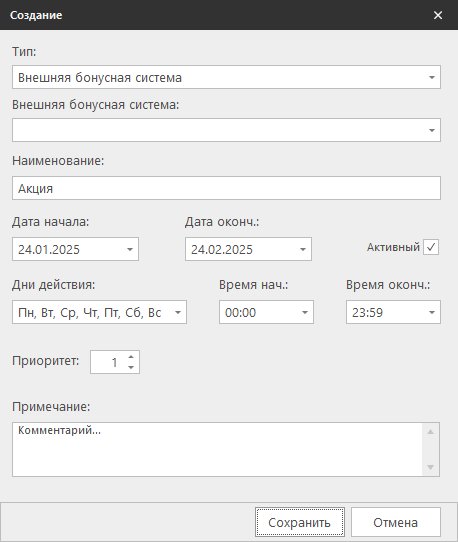Screen dimensions: 458x542
Task: Click the Примечание scrollbar up arrow
Action: coord(431,432)
